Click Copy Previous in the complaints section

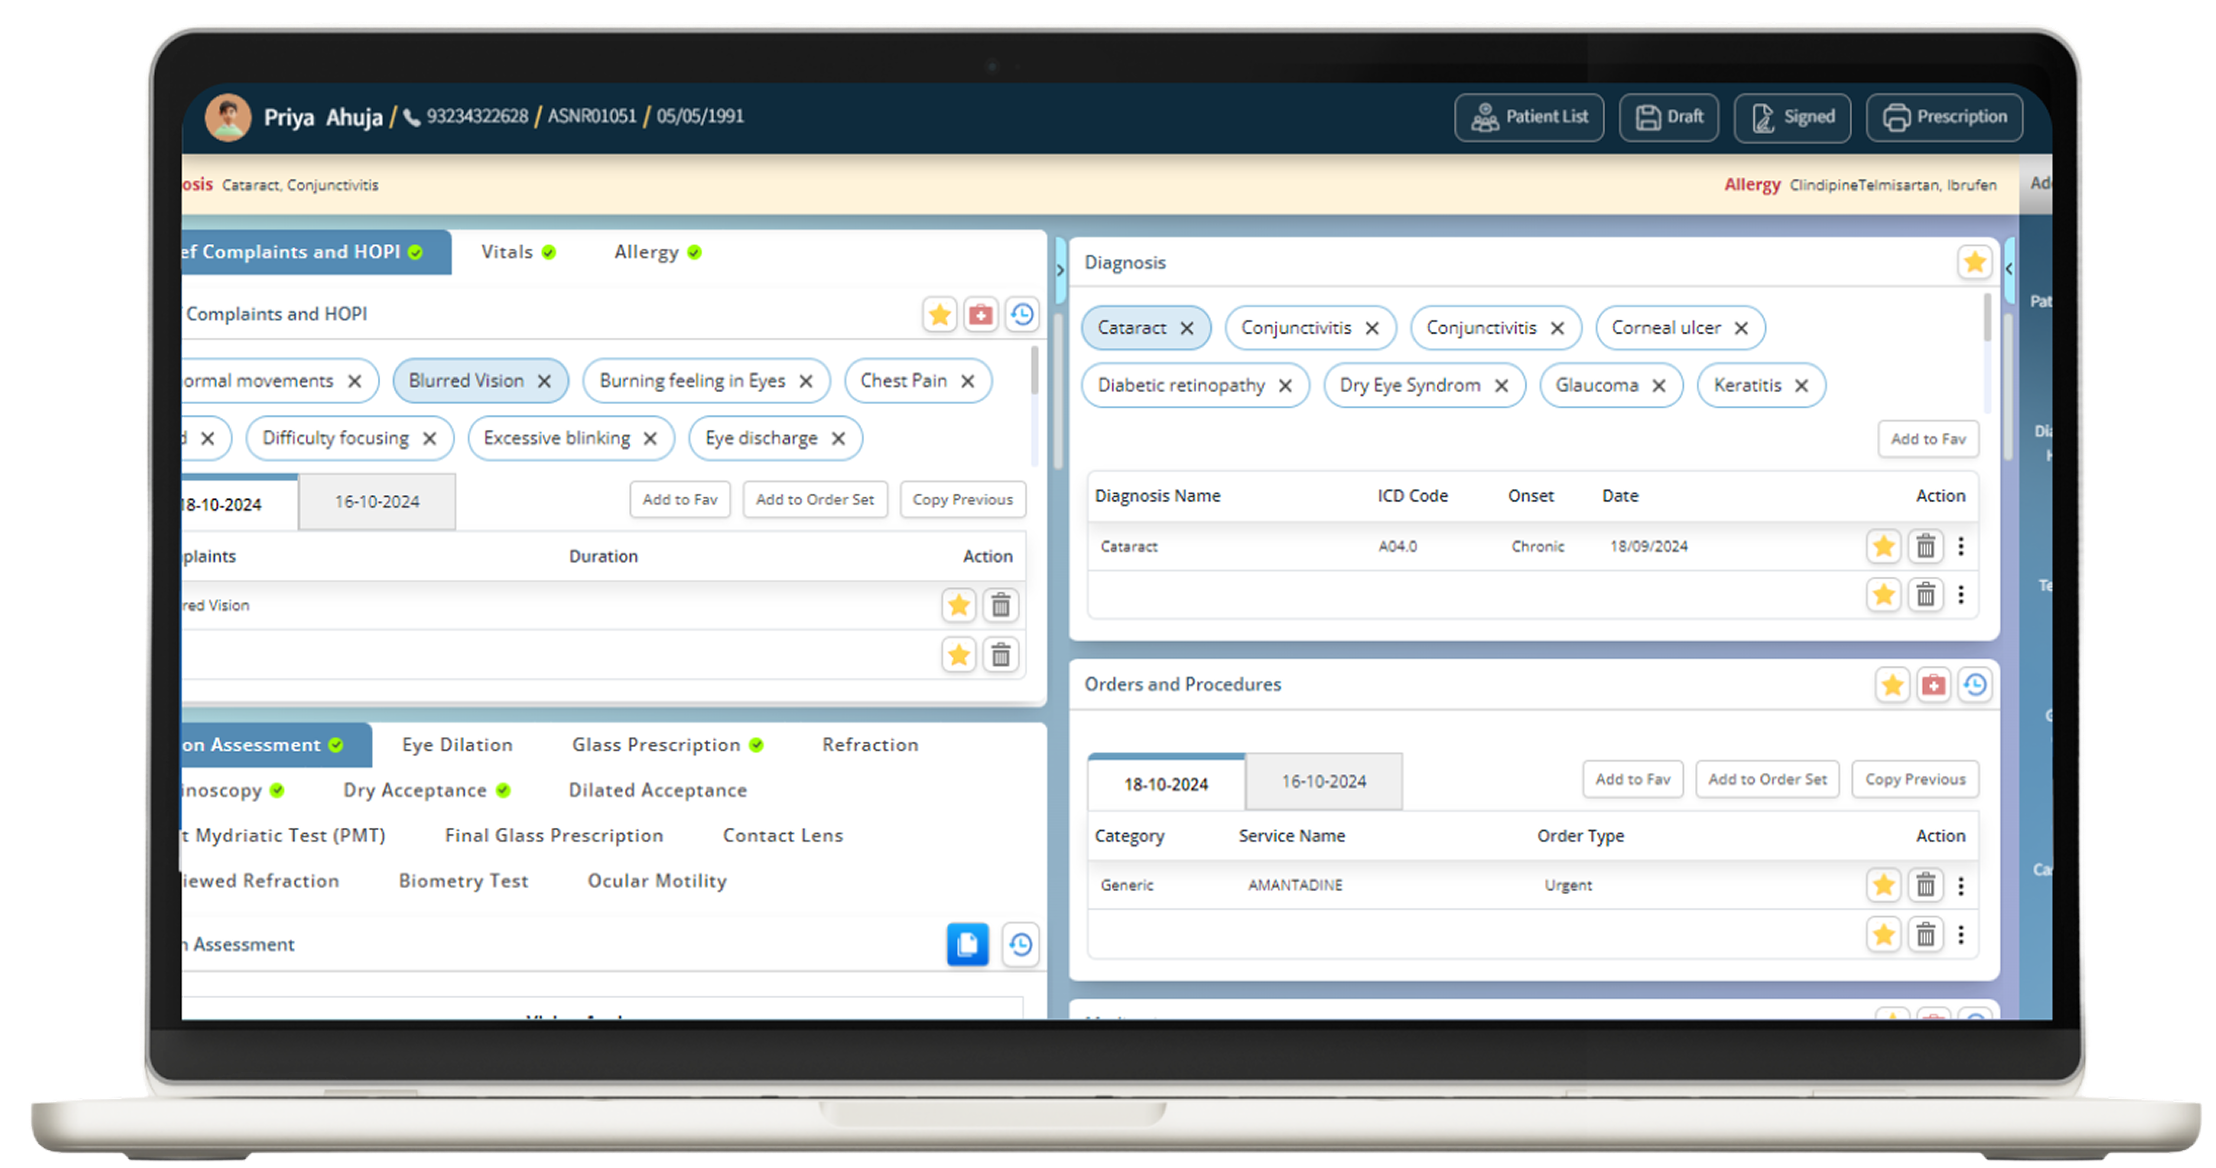click(962, 500)
